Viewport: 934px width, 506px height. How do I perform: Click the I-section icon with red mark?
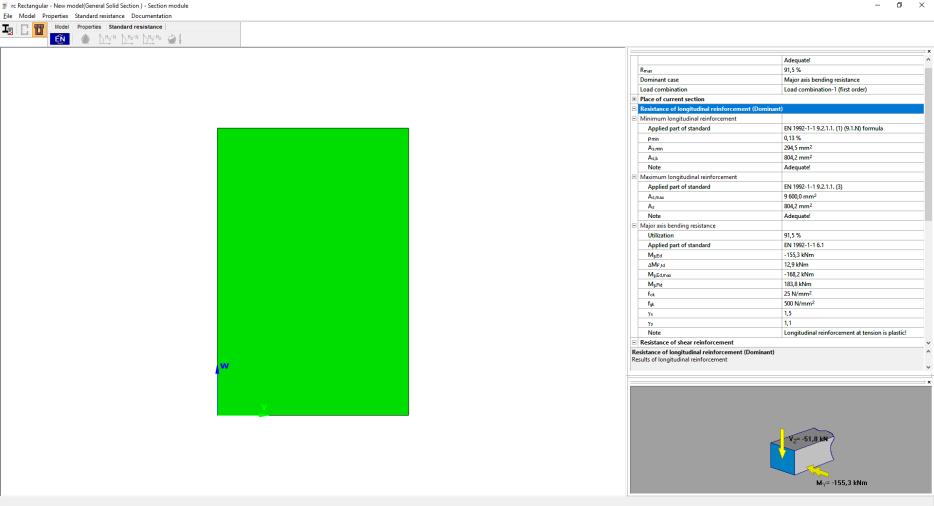point(7,29)
